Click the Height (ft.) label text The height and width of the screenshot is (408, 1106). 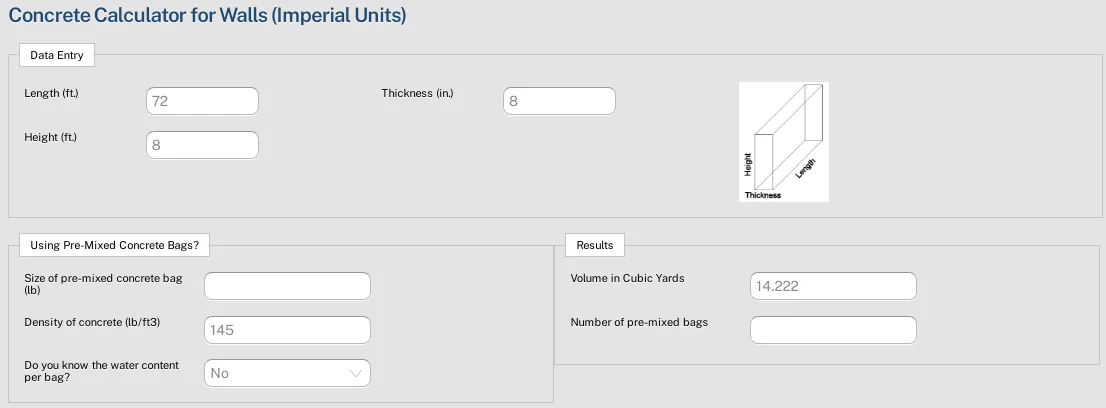click(x=51, y=137)
